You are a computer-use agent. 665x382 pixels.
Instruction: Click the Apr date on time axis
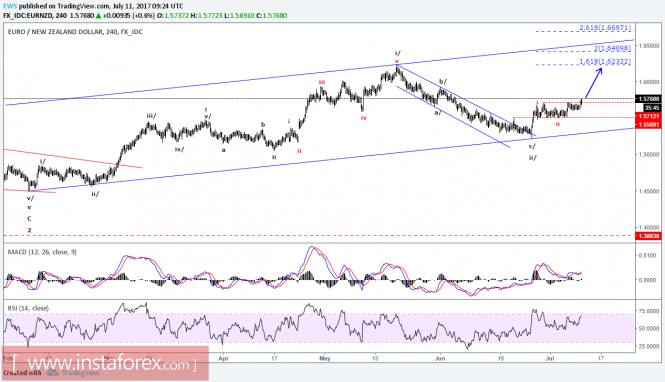[x=224, y=358]
